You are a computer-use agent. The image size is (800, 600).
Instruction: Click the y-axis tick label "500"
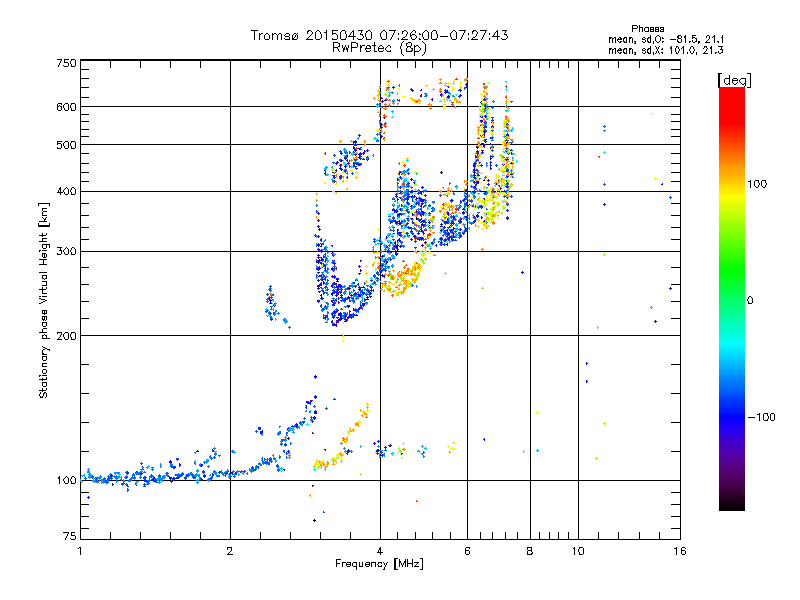point(67,145)
